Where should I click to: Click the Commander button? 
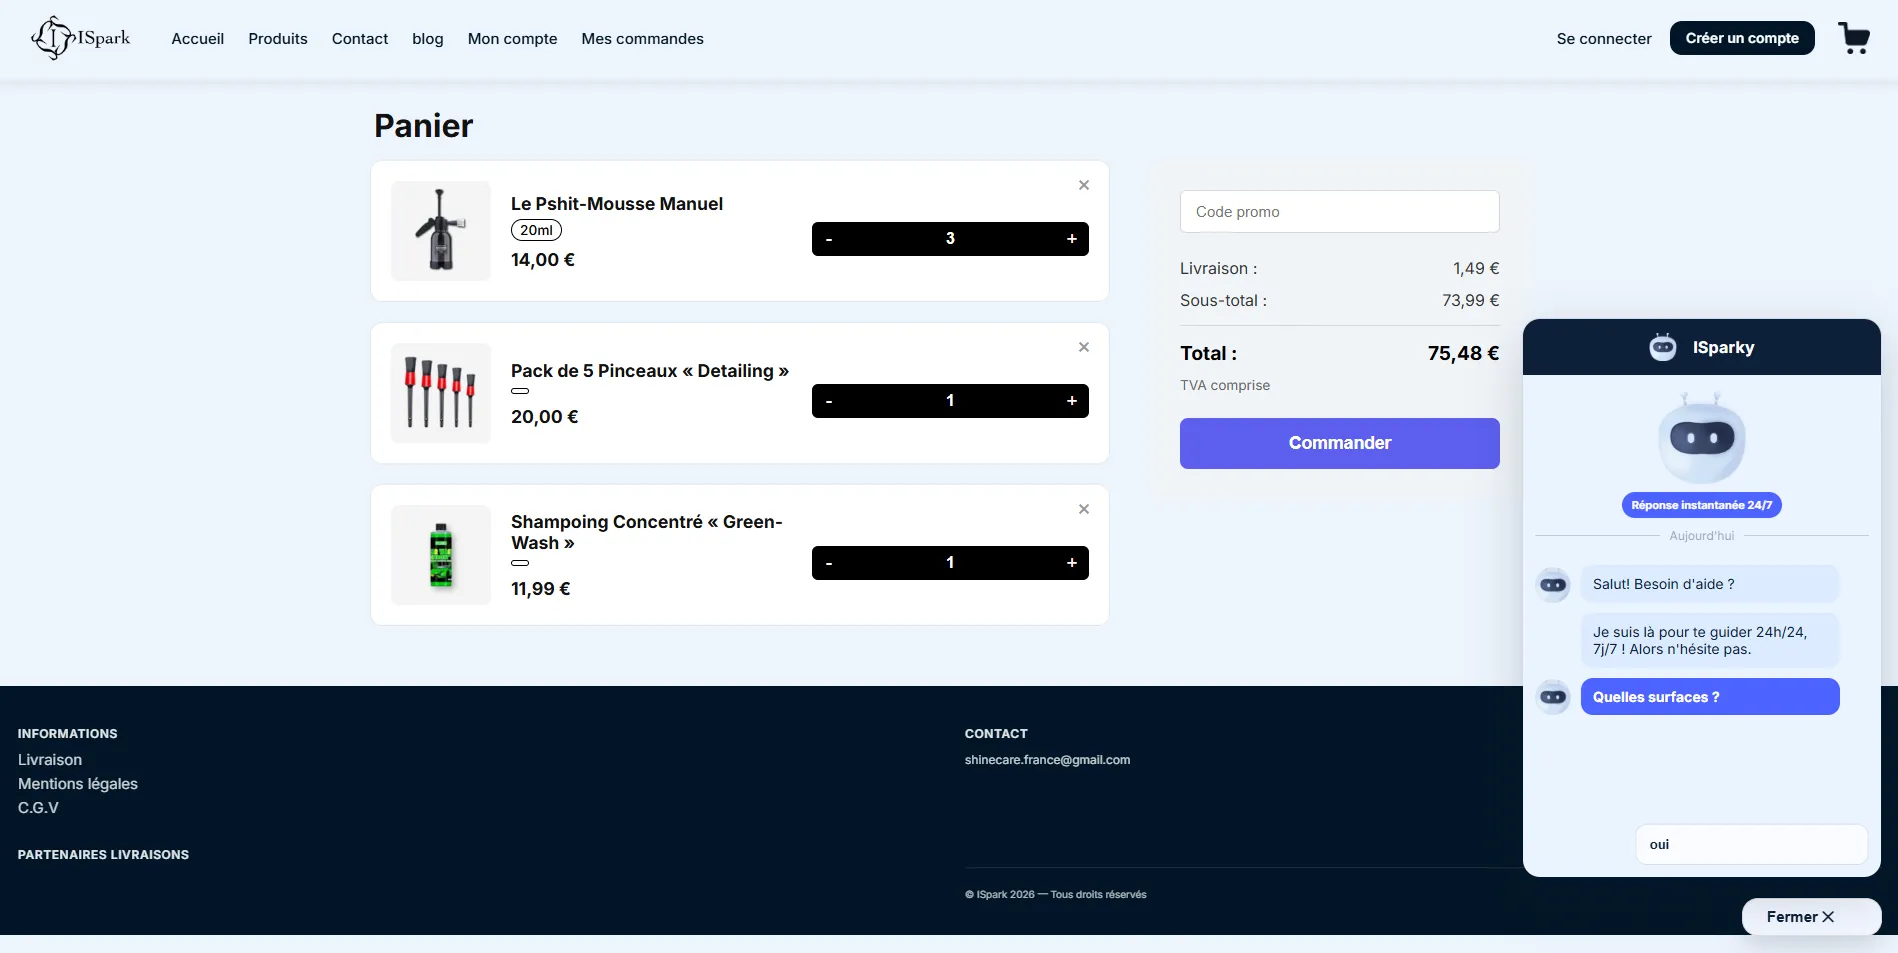(1339, 443)
